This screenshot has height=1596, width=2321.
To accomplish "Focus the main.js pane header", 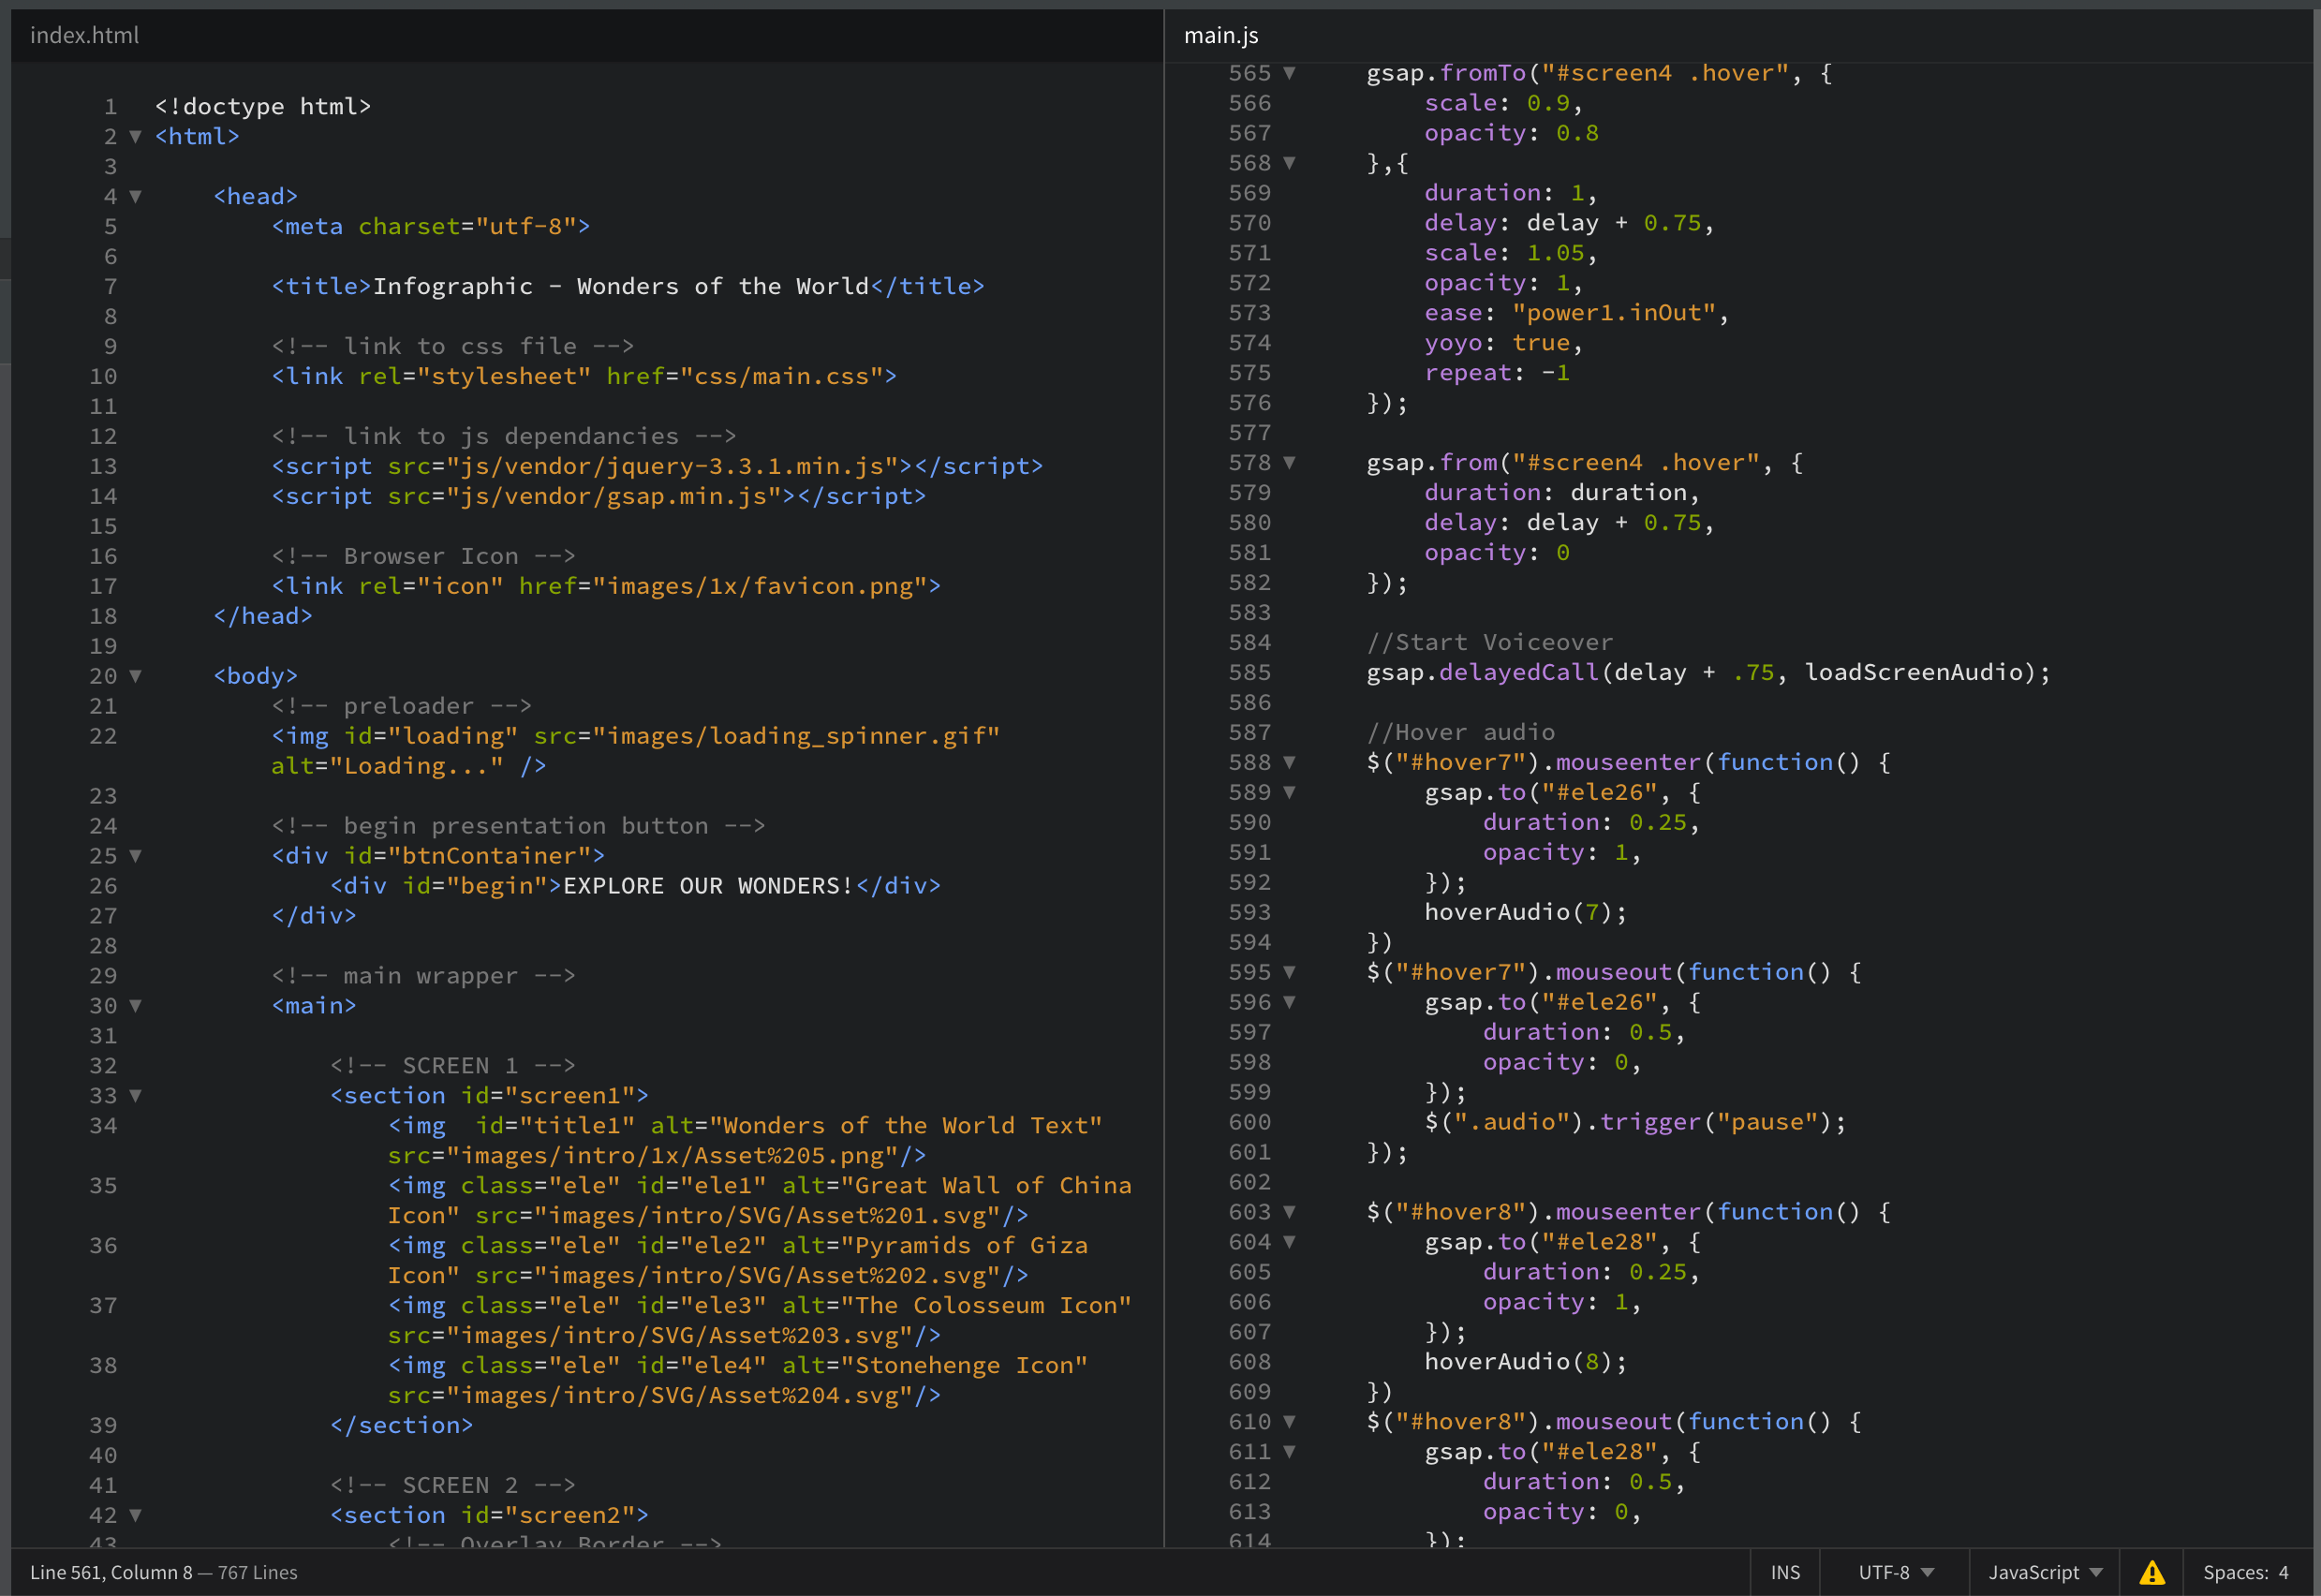I will (x=1221, y=35).
